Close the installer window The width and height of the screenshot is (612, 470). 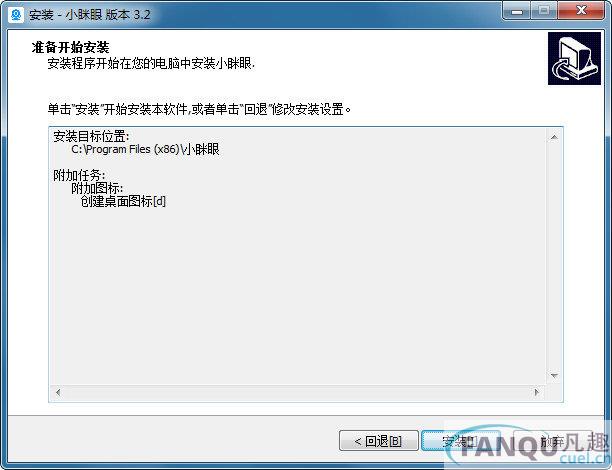(581, 11)
